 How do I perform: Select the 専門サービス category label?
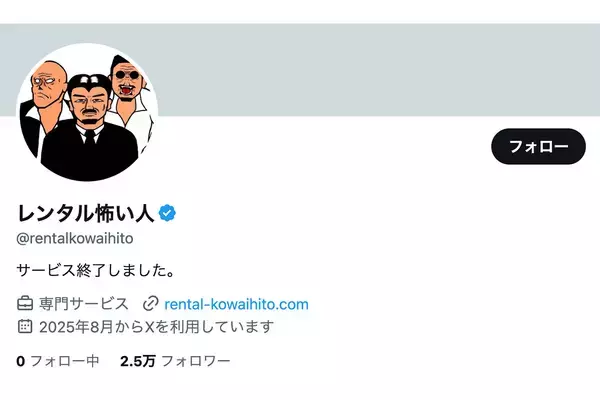pos(83,304)
